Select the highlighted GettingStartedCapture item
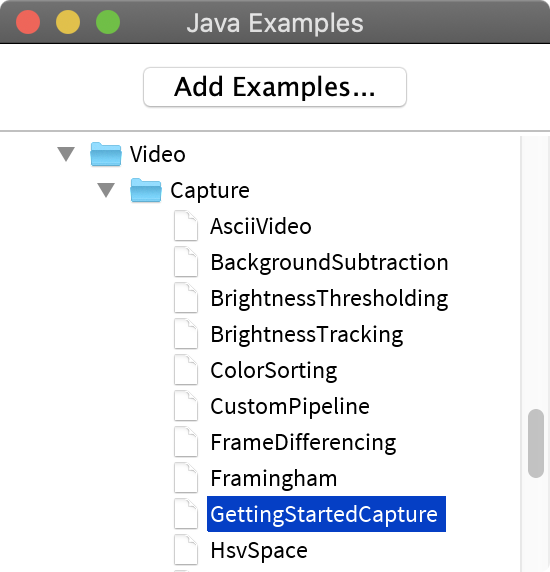The width and height of the screenshot is (550, 572). coord(326,514)
